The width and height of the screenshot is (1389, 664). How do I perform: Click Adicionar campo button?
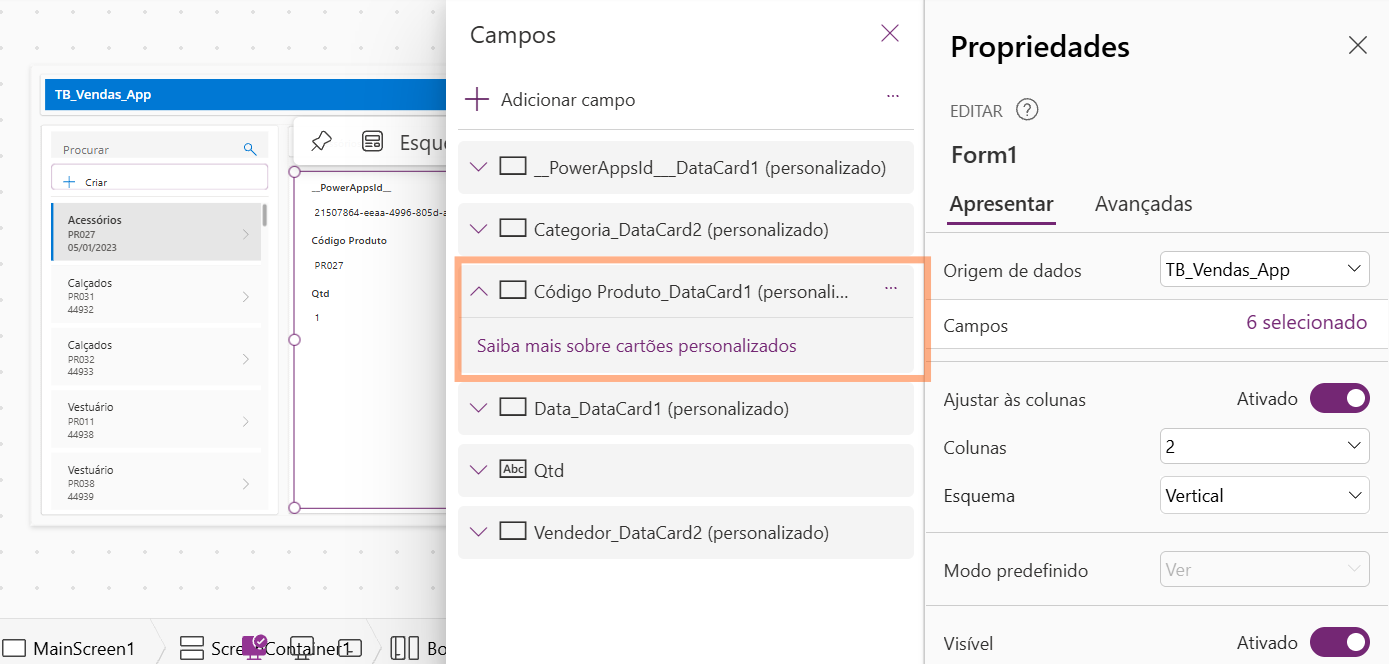tap(551, 99)
